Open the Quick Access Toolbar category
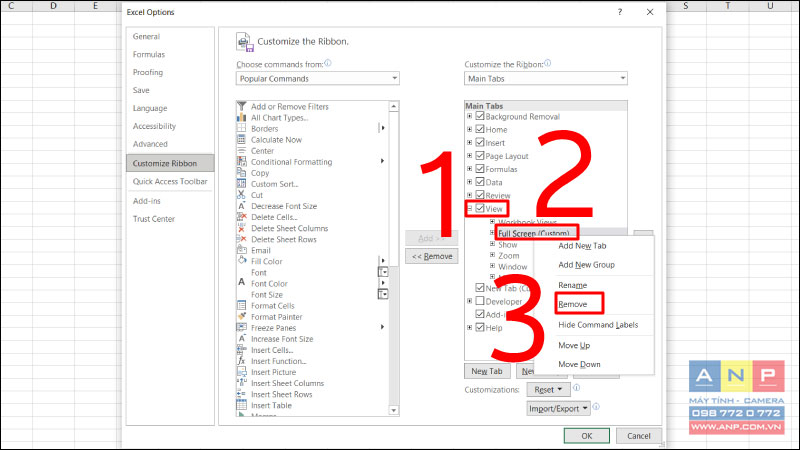 tap(170, 181)
